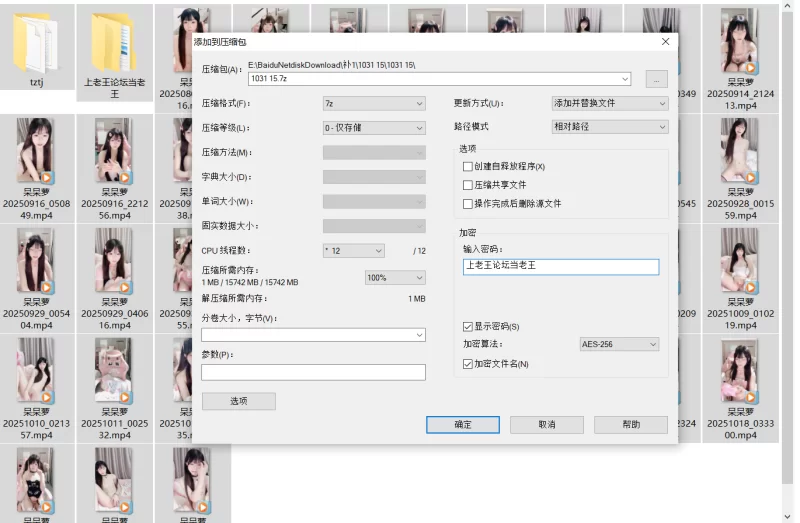Click the vertical scrollbar thumb in file window
Screen dimensions: 800x523
(787, 247)
